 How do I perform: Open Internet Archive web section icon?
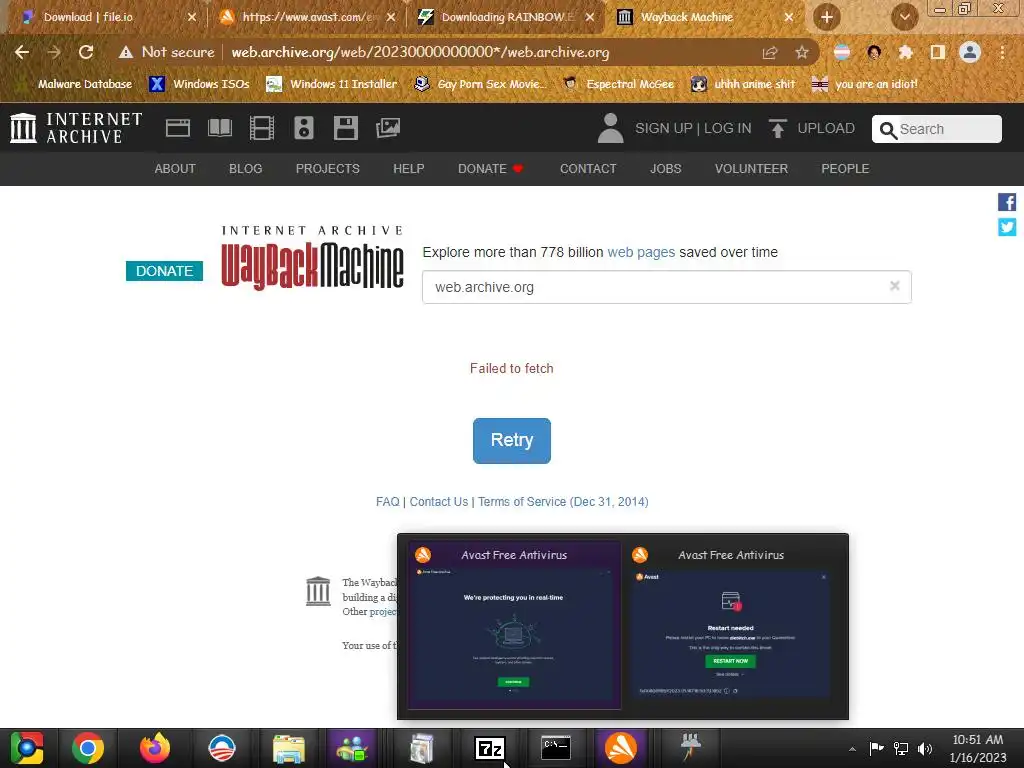click(178, 128)
